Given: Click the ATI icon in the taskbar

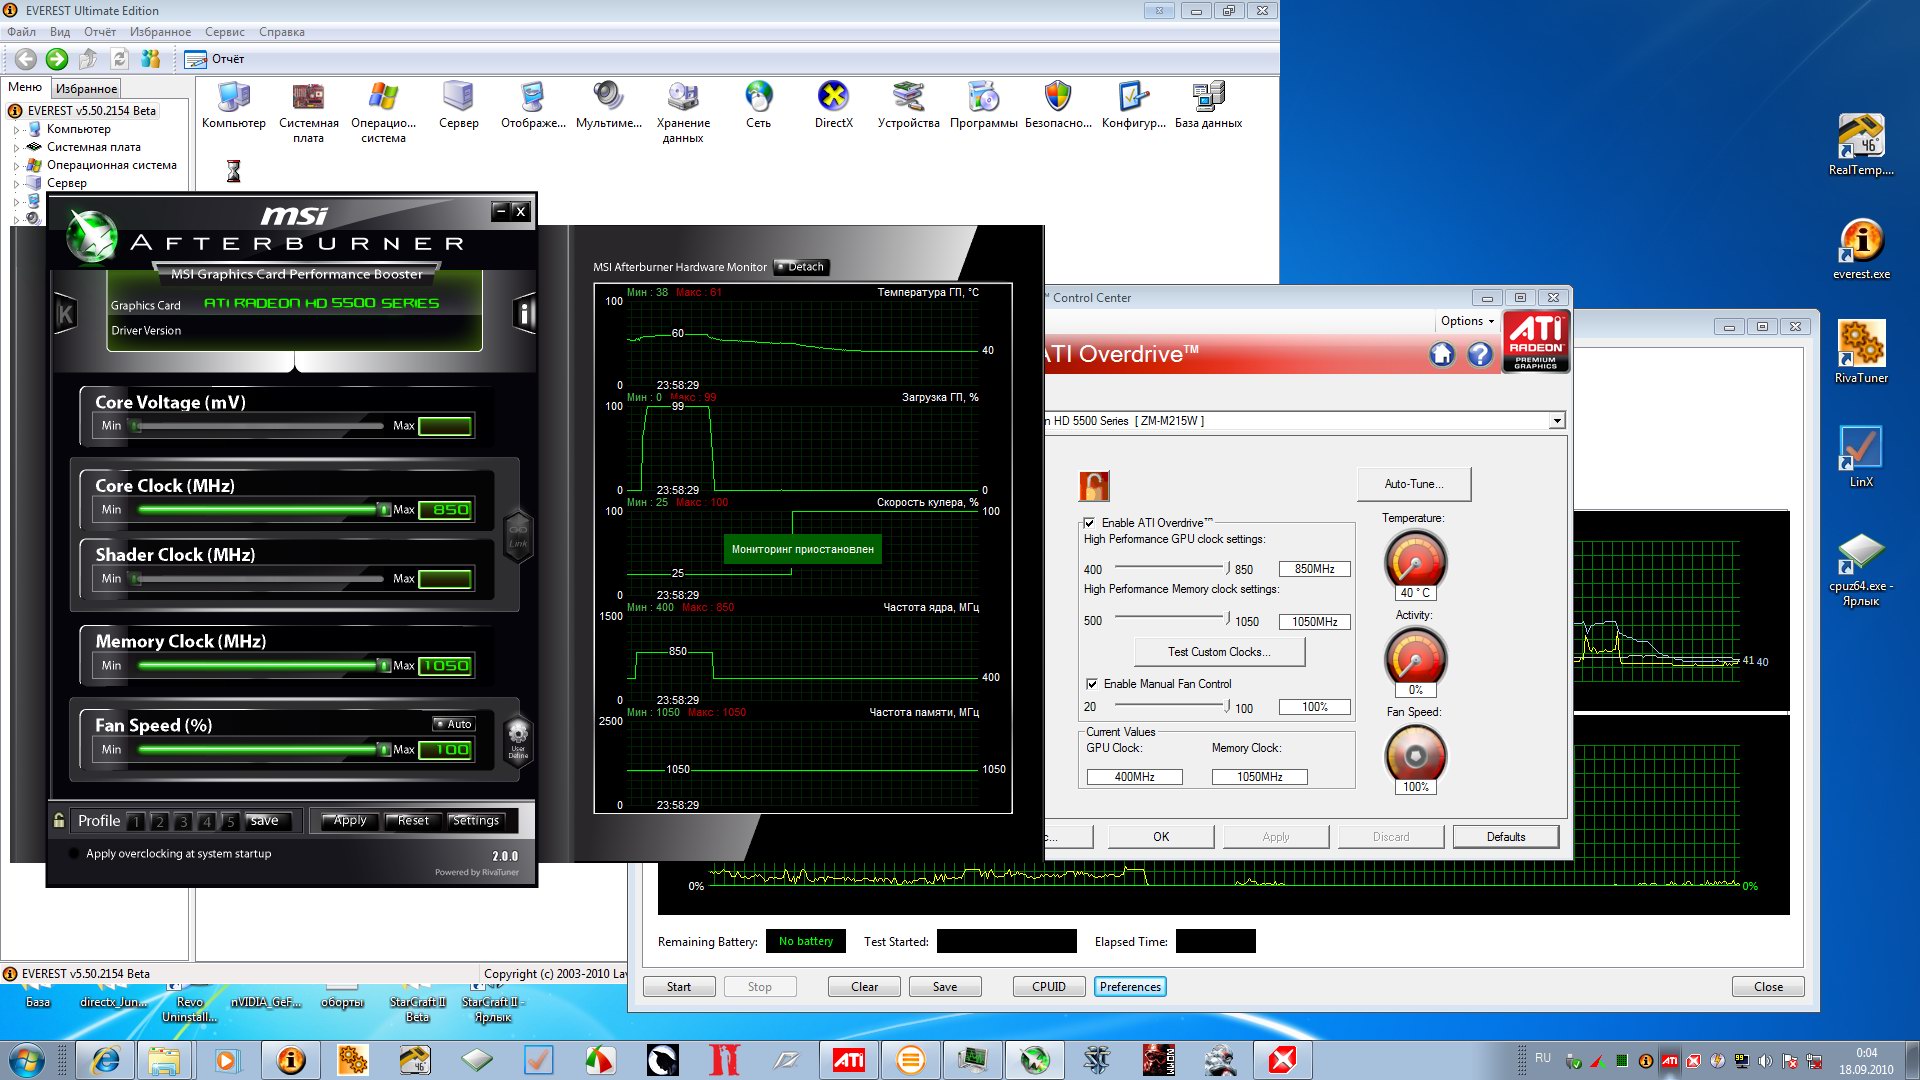Looking at the screenshot, I should [x=849, y=1060].
